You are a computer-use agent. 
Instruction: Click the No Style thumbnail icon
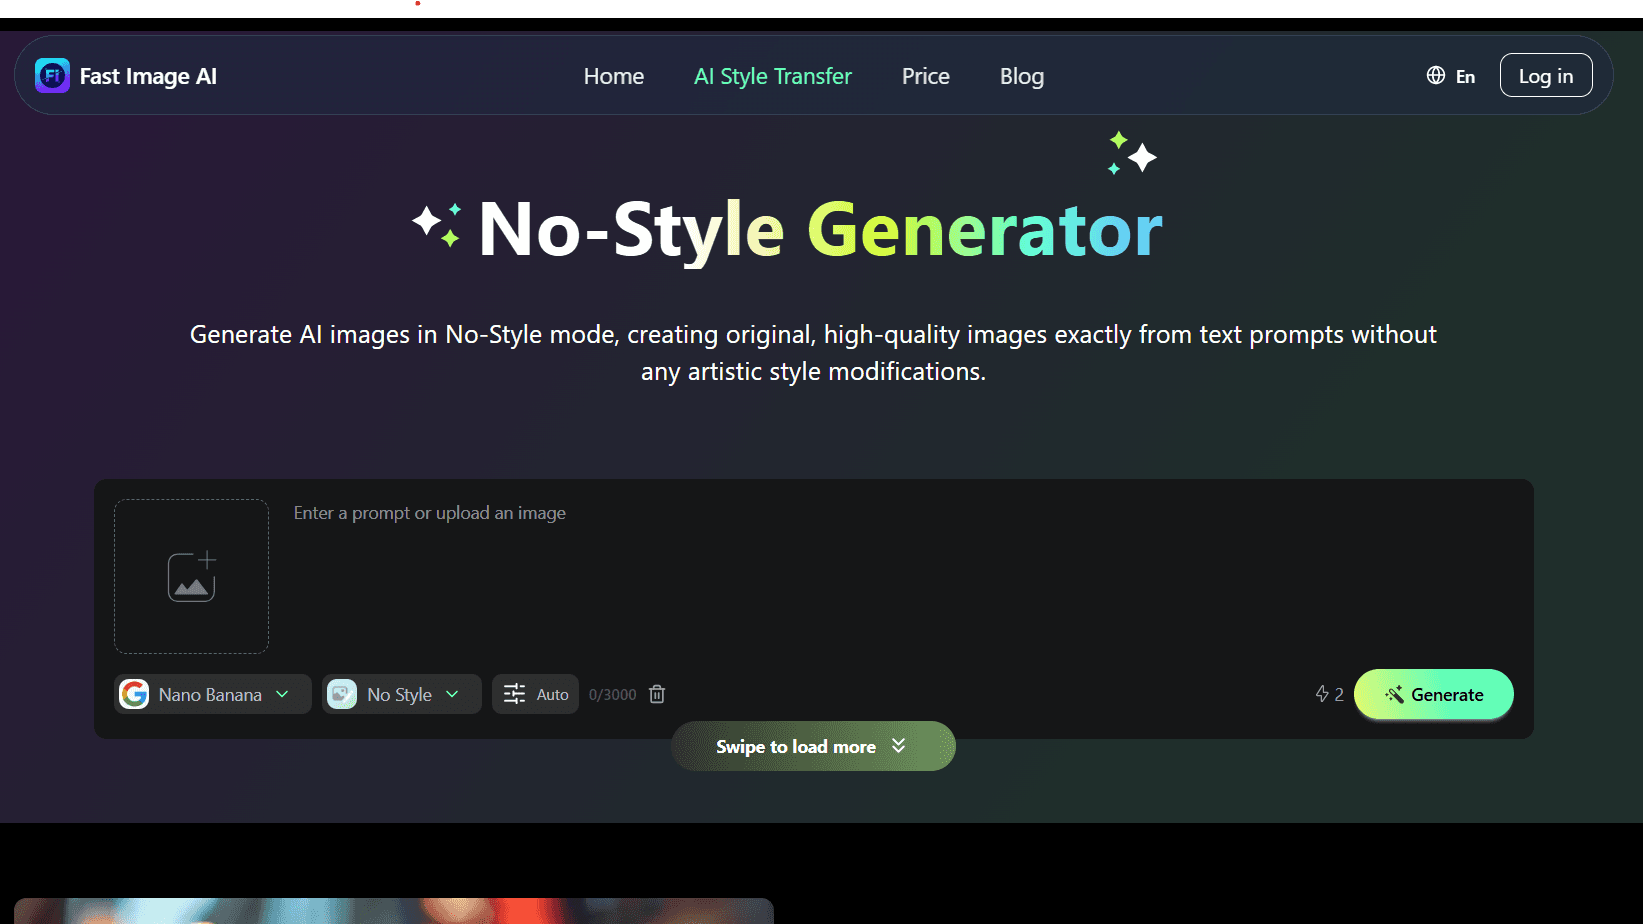[x=342, y=694]
